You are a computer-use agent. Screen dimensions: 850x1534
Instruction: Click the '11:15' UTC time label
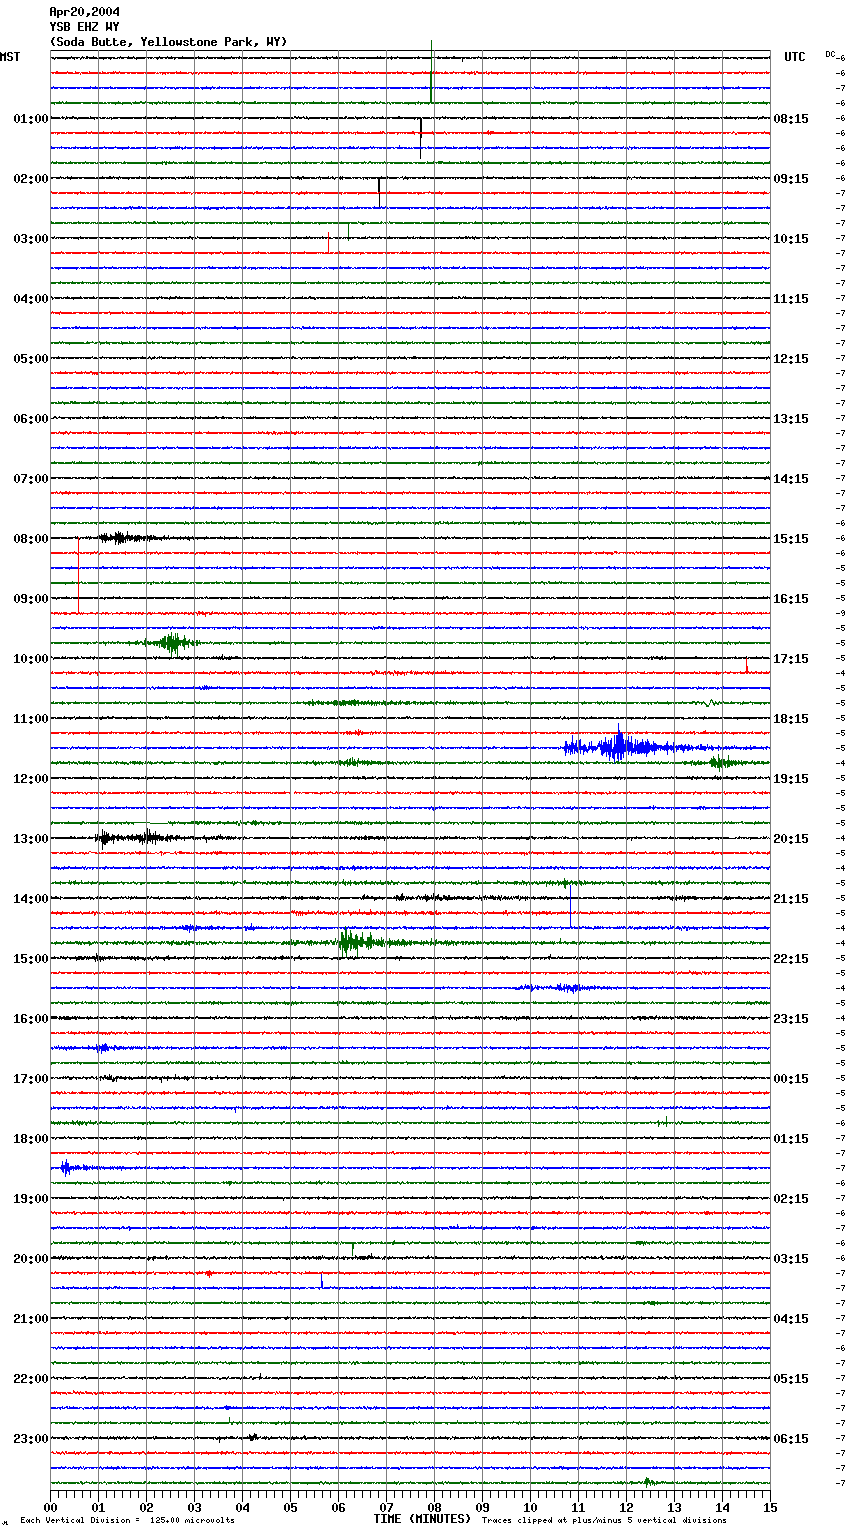click(x=791, y=299)
